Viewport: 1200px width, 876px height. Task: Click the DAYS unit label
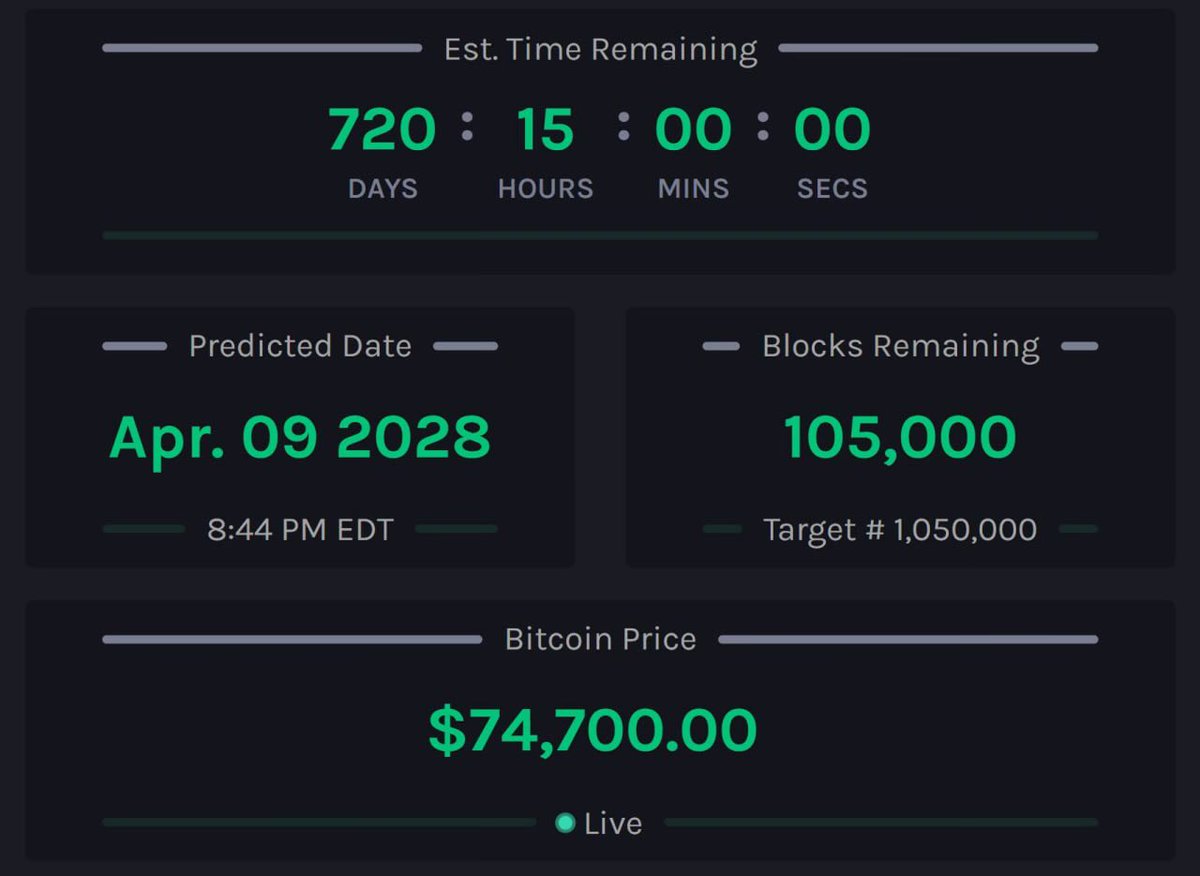[x=382, y=188]
